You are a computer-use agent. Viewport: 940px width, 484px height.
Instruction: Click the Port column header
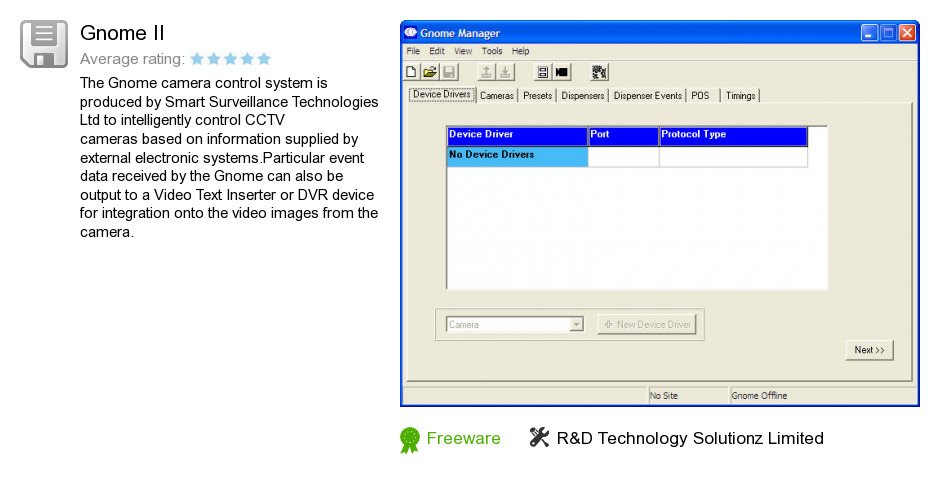pos(623,136)
